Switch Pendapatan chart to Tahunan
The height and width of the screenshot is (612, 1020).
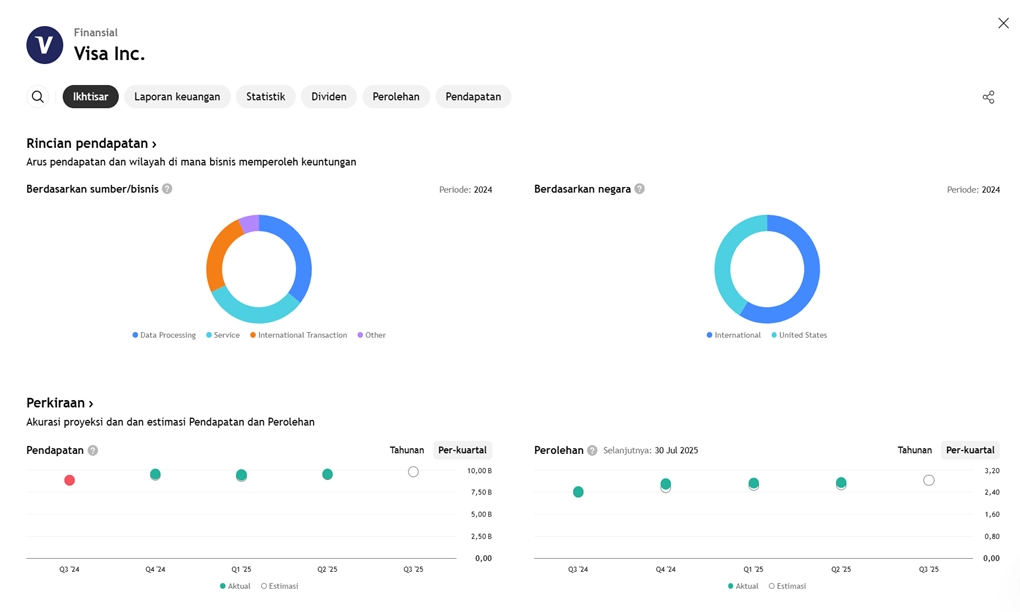tap(407, 450)
